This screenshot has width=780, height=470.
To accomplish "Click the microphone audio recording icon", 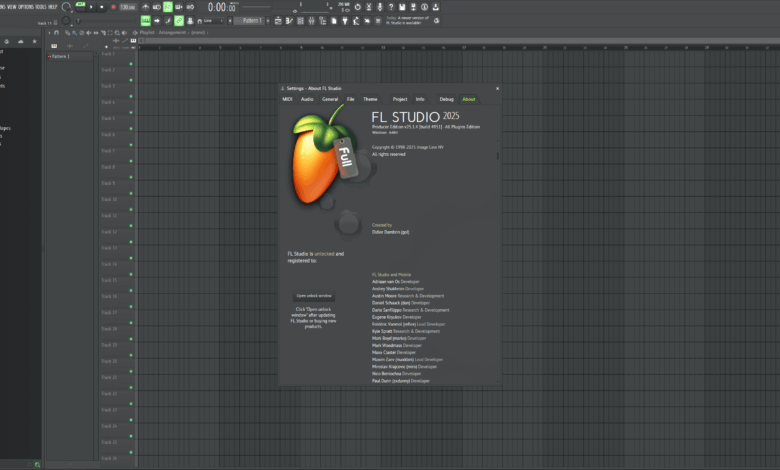I will tap(380, 7).
